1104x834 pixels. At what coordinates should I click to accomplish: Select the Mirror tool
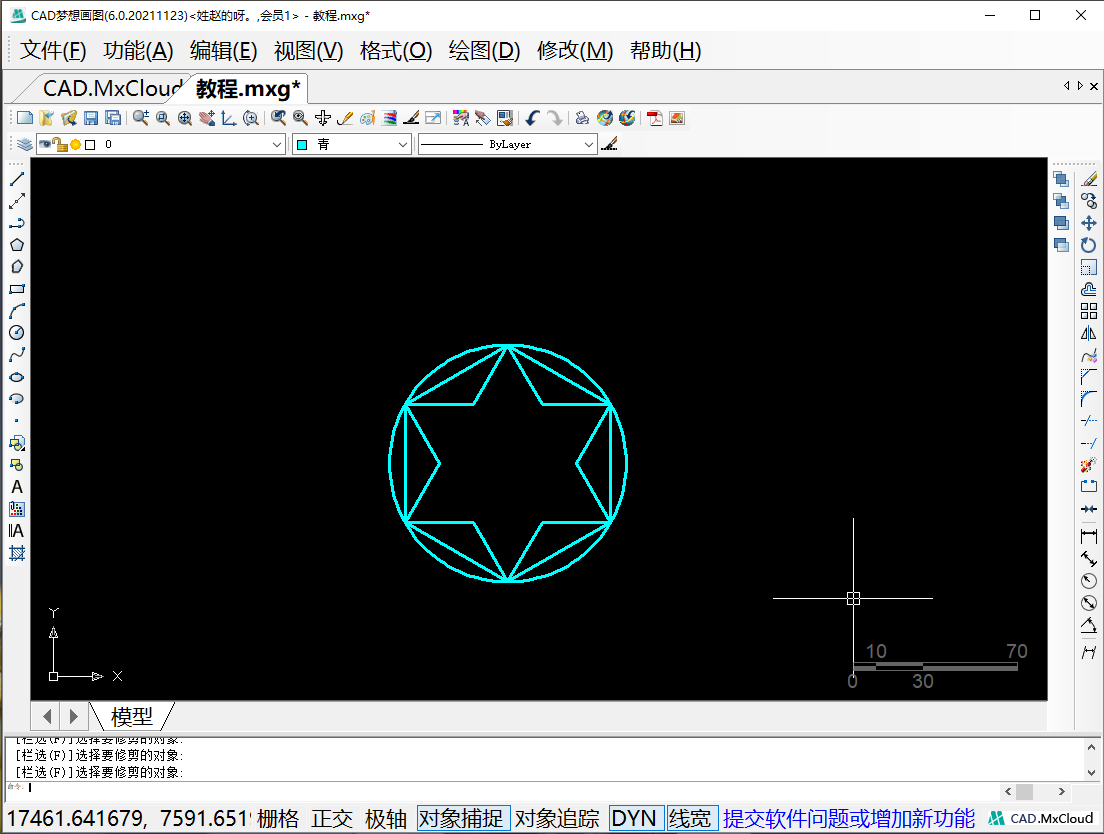(1089, 333)
